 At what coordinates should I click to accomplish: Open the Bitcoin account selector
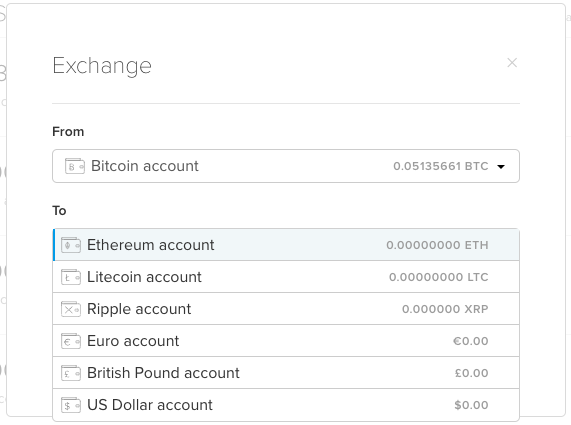pos(286,166)
